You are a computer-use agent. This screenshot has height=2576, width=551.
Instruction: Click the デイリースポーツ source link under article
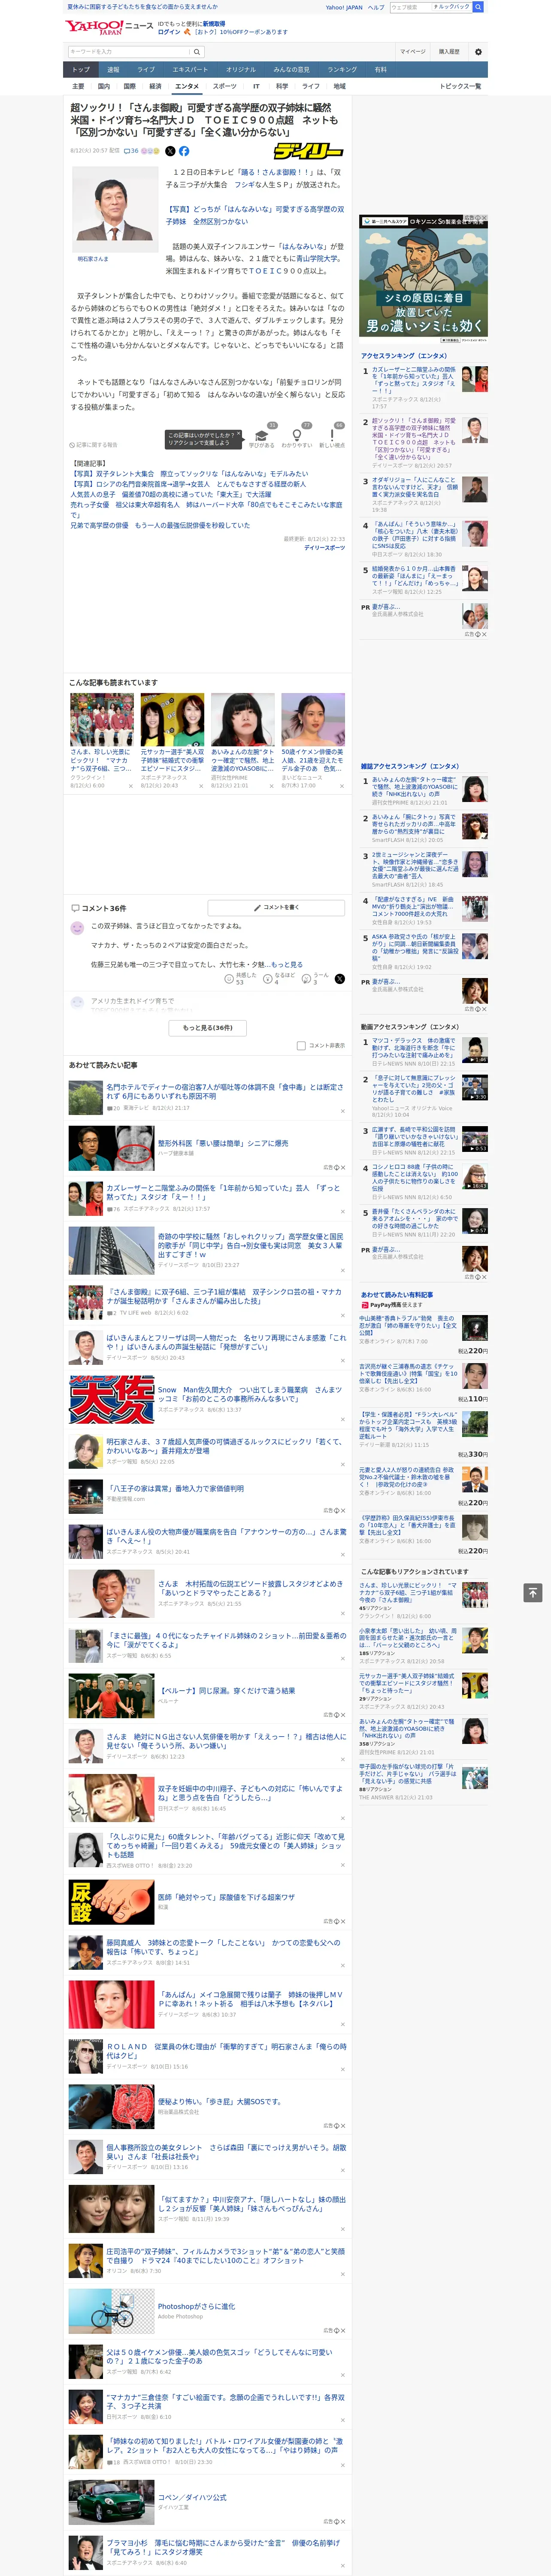coord(324,548)
